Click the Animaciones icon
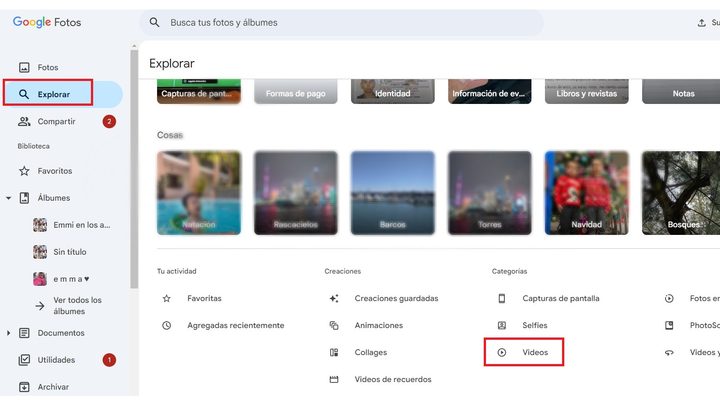The width and height of the screenshot is (720, 405). 334,326
